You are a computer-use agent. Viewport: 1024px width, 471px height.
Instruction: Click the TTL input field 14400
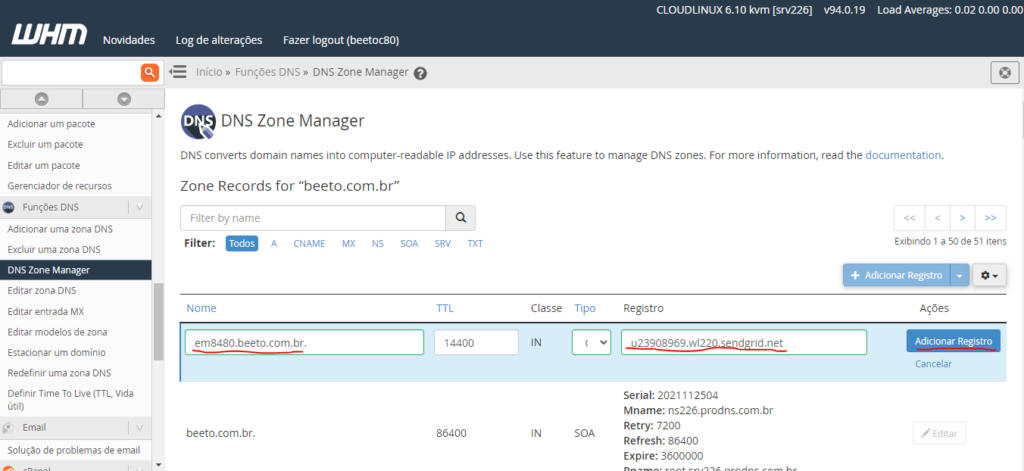[476, 342]
